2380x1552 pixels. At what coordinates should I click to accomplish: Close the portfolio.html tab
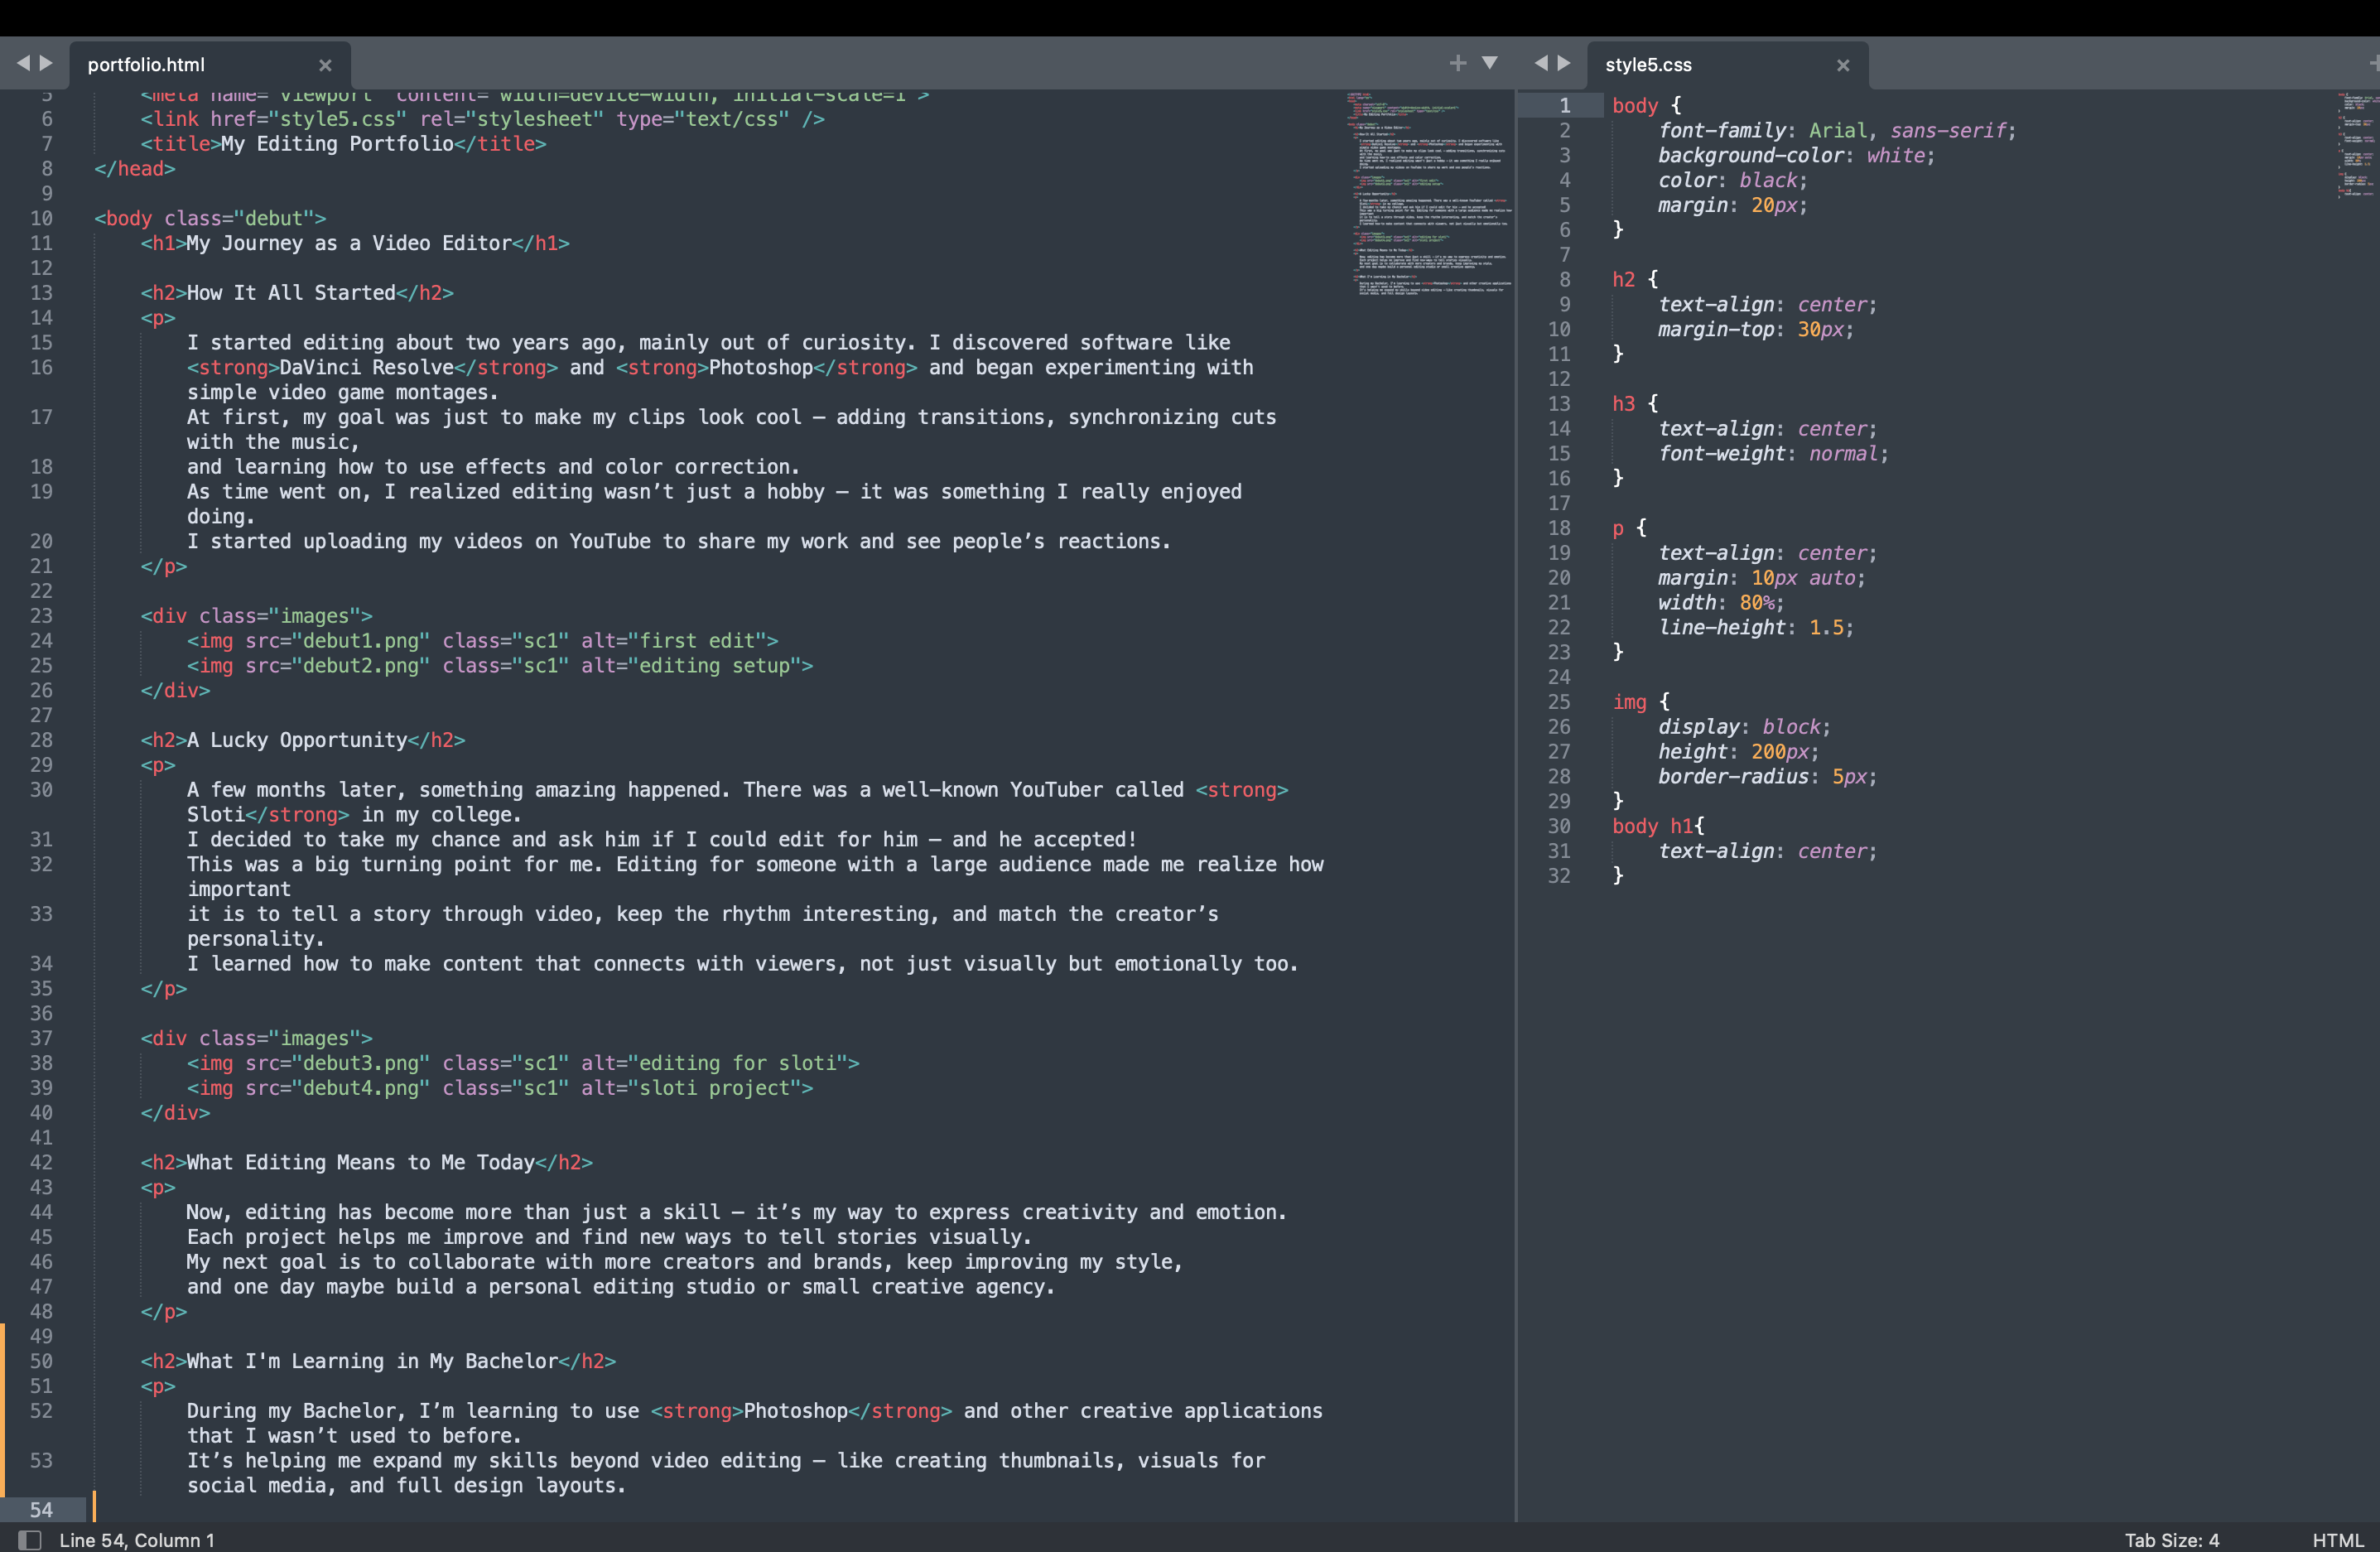pyautogui.click(x=325, y=65)
